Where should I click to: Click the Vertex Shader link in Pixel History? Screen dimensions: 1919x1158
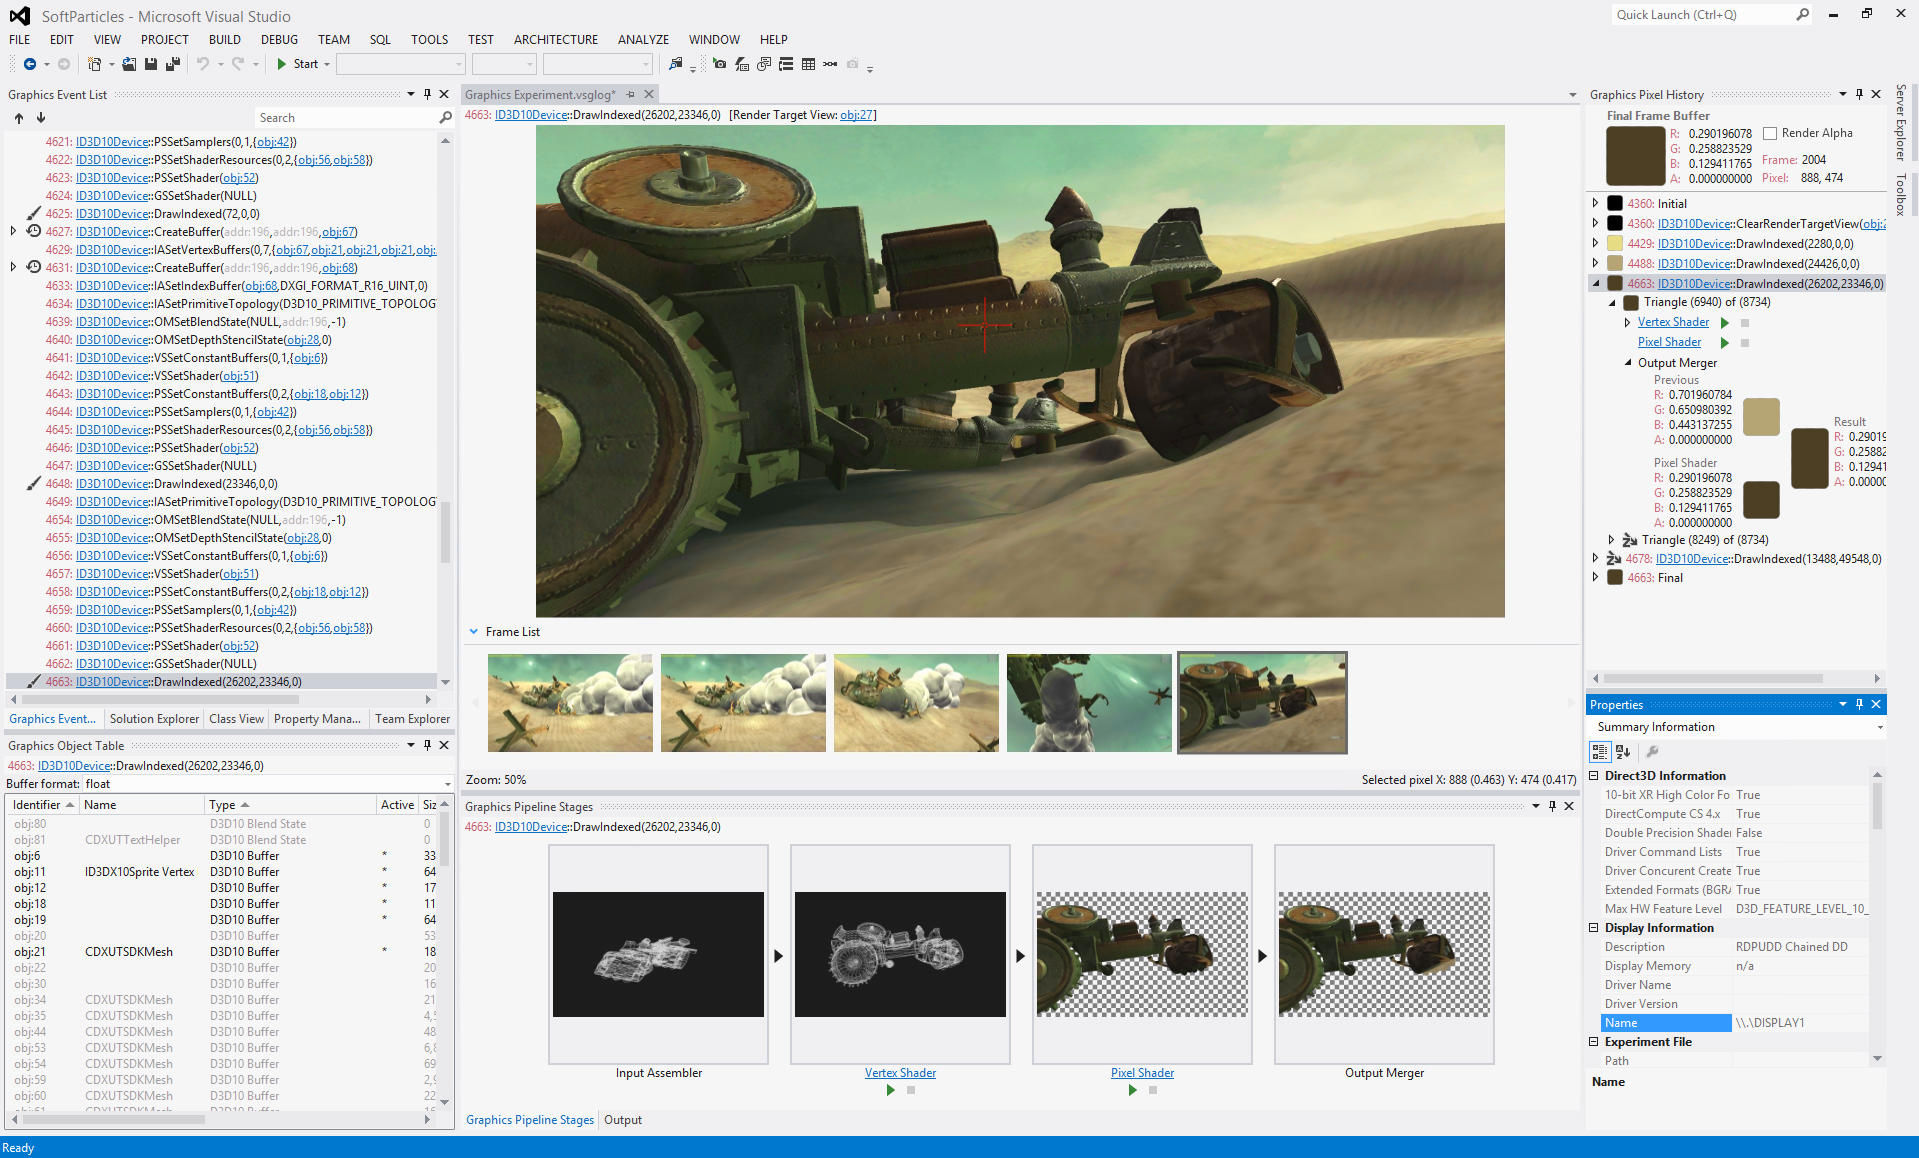click(x=1674, y=322)
